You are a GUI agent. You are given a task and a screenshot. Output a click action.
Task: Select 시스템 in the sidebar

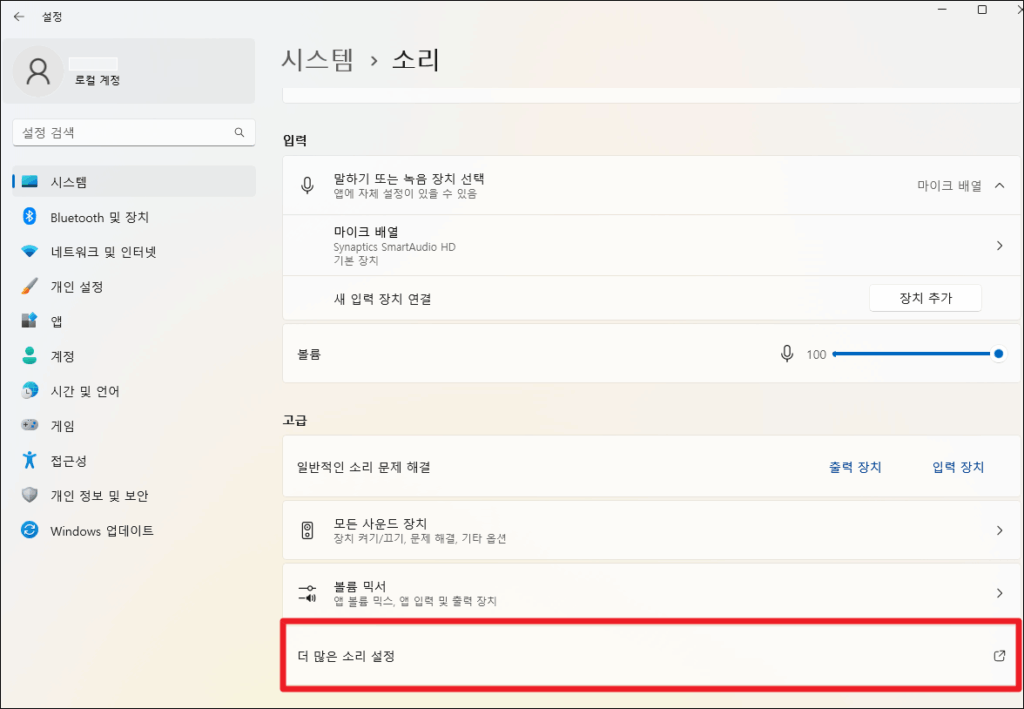[134, 181]
